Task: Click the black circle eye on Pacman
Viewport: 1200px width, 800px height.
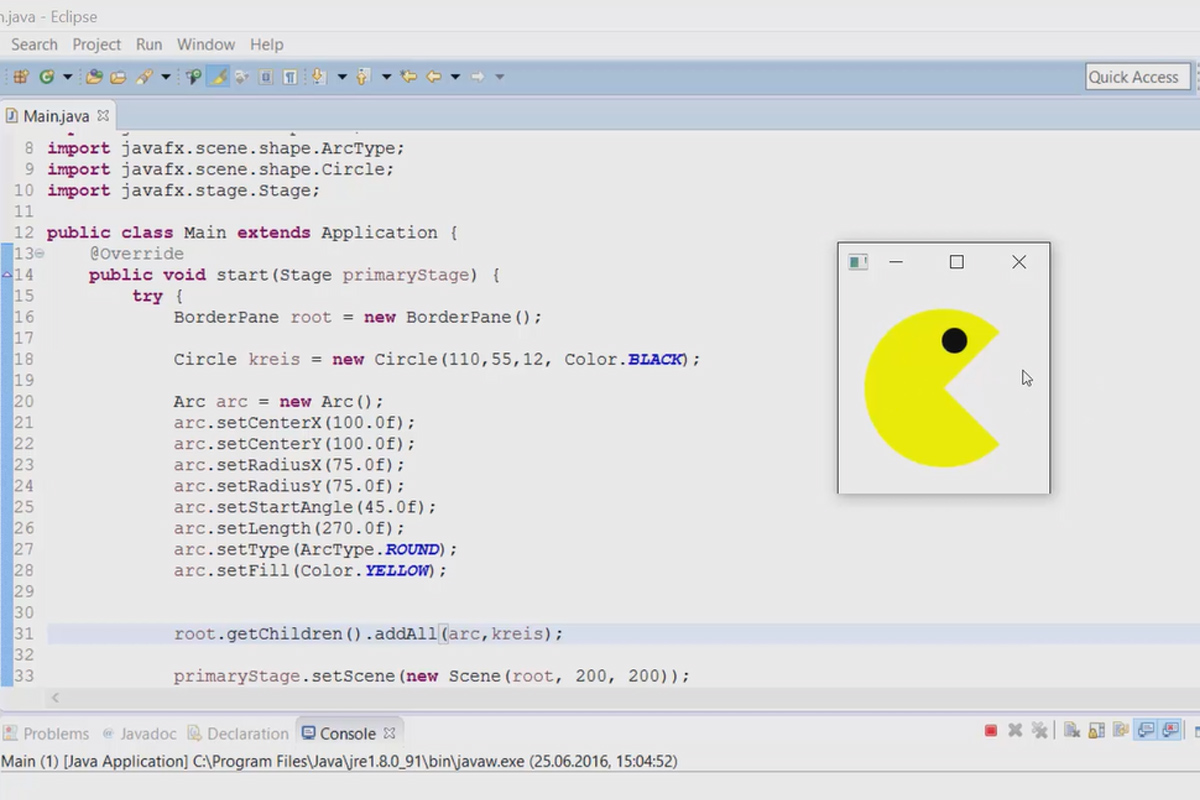Action: point(954,340)
